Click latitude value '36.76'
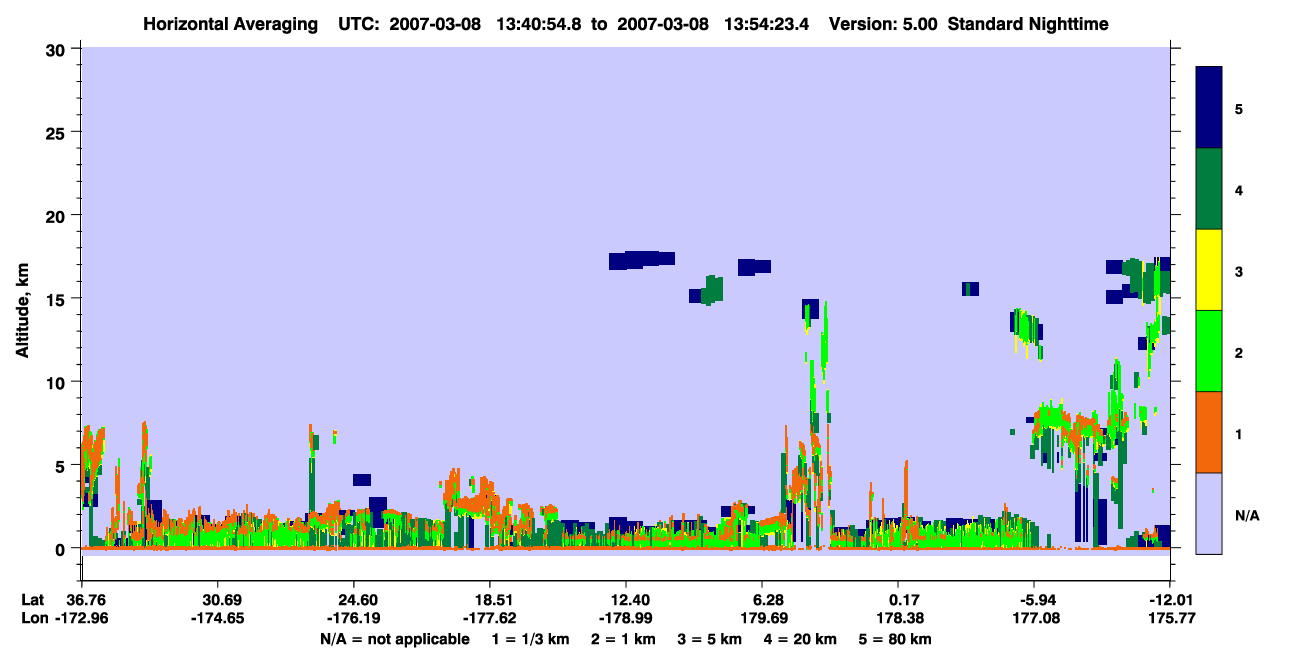Viewport: 1300px width, 667px height. (82, 600)
